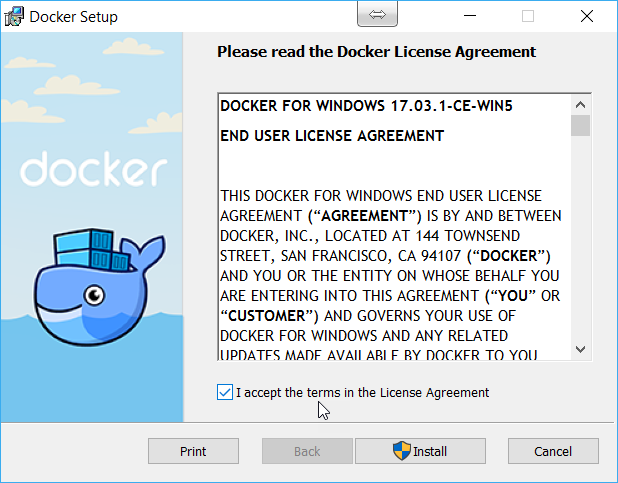Click the disabled maximize window icon
Screen dimensions: 618x483
click(528, 16)
